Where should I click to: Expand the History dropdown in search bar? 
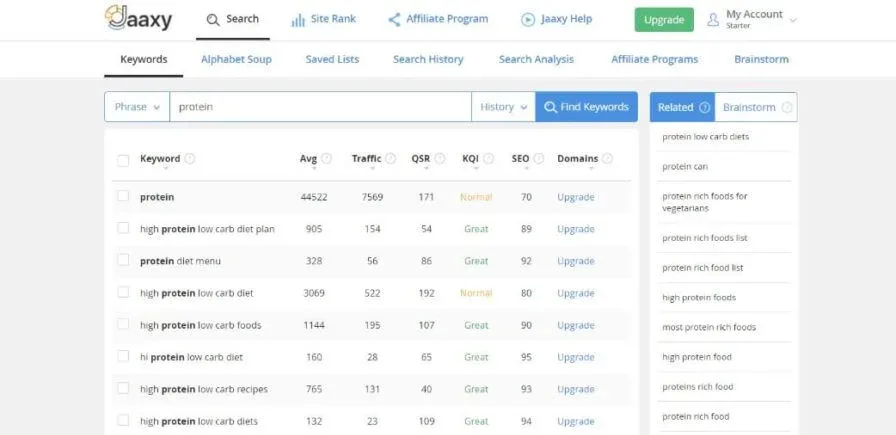[503, 107]
